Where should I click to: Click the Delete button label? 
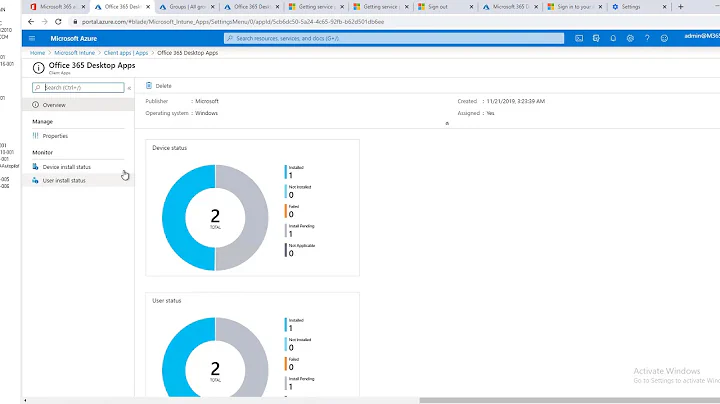[163, 86]
